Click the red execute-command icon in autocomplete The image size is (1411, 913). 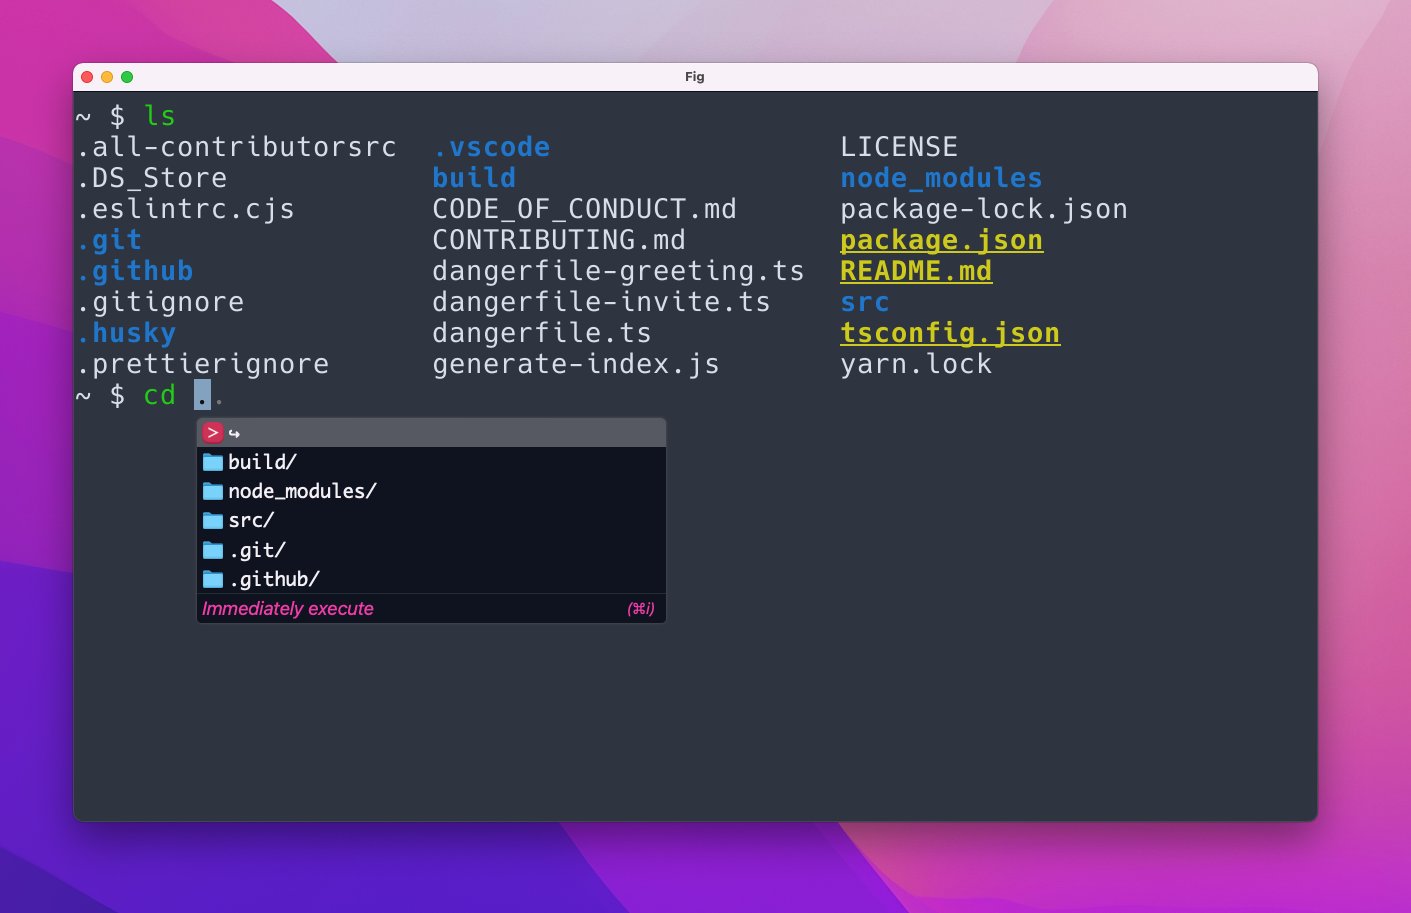point(212,433)
